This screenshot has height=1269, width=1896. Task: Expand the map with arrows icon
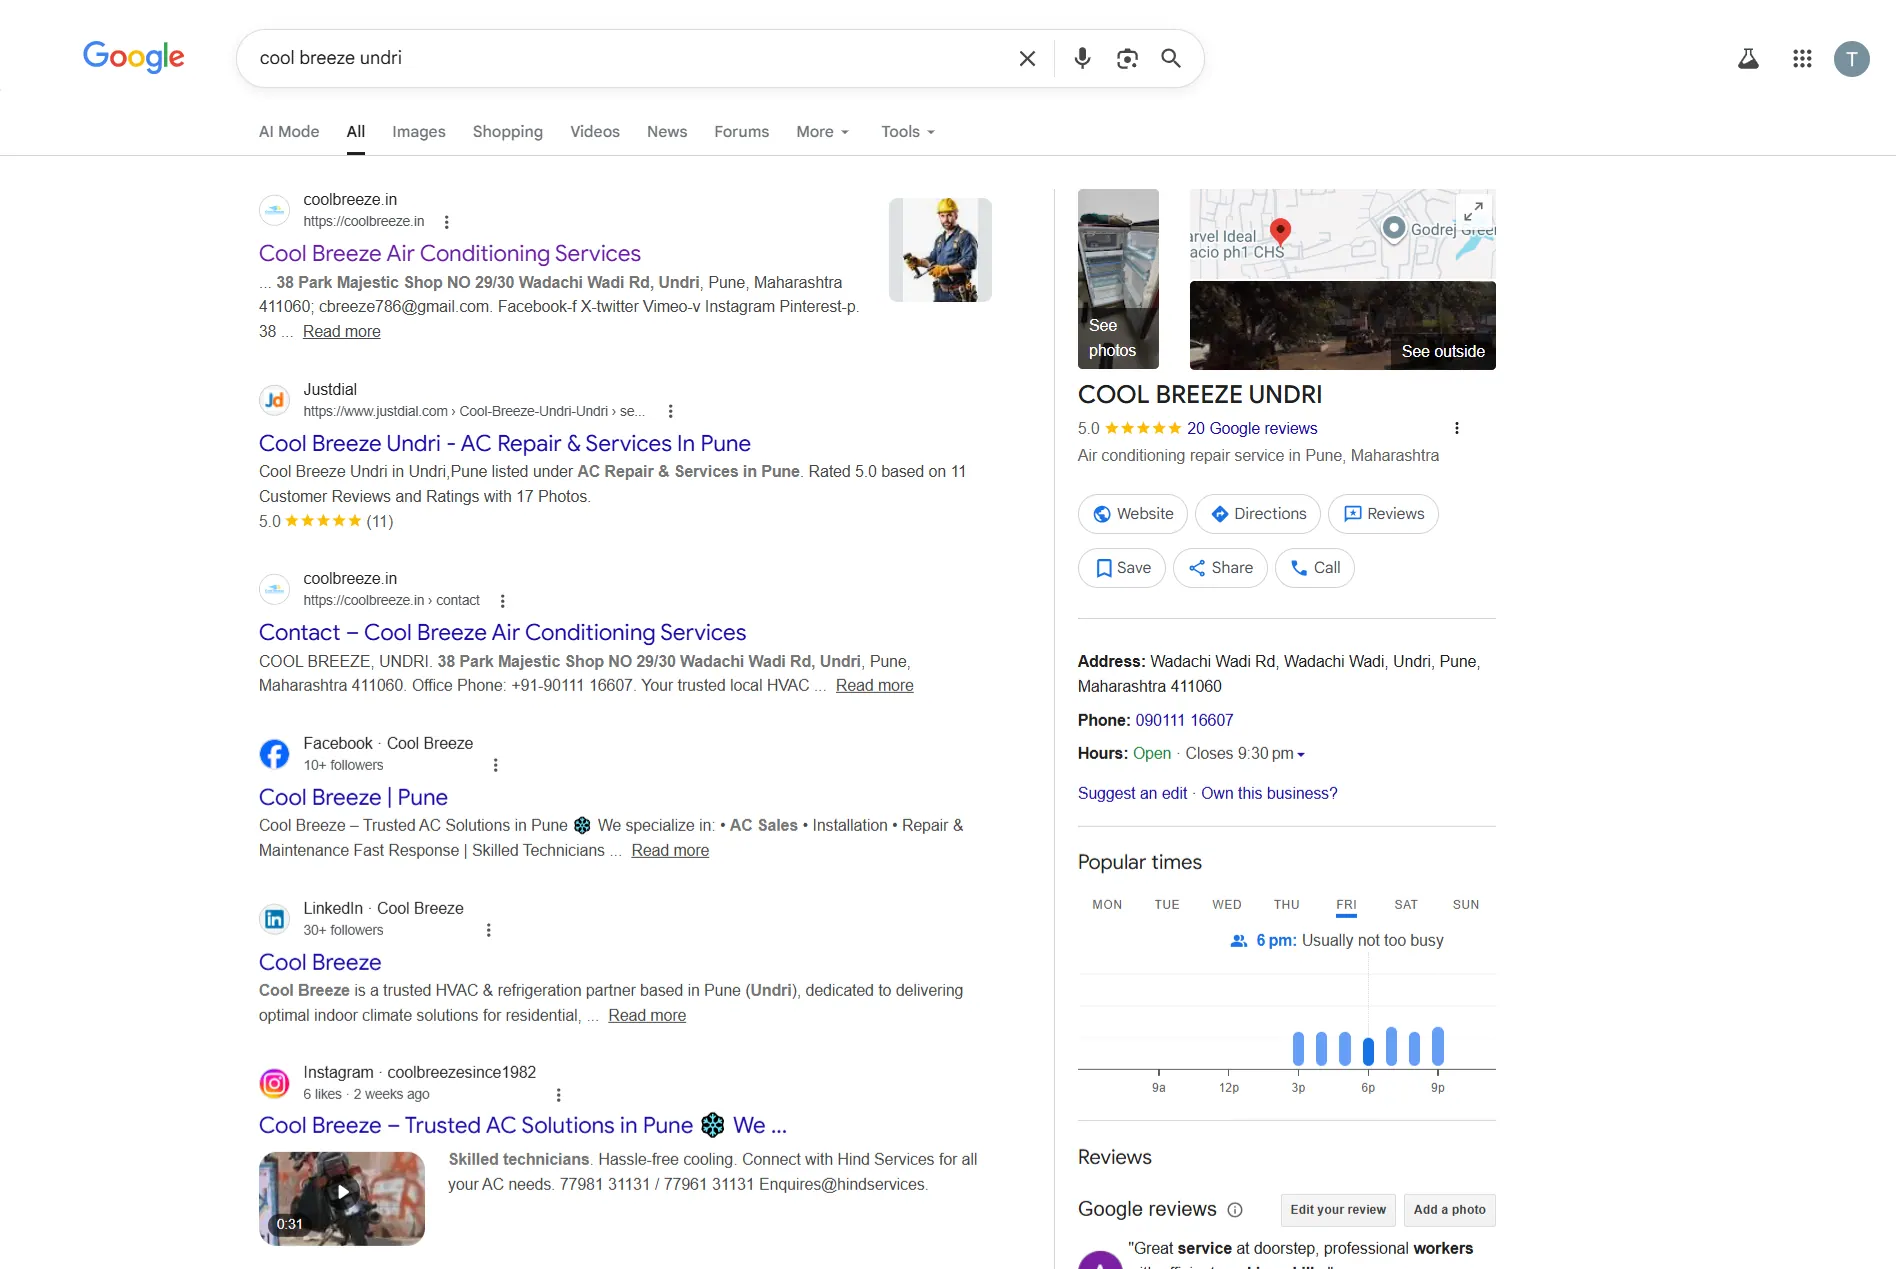(1473, 212)
